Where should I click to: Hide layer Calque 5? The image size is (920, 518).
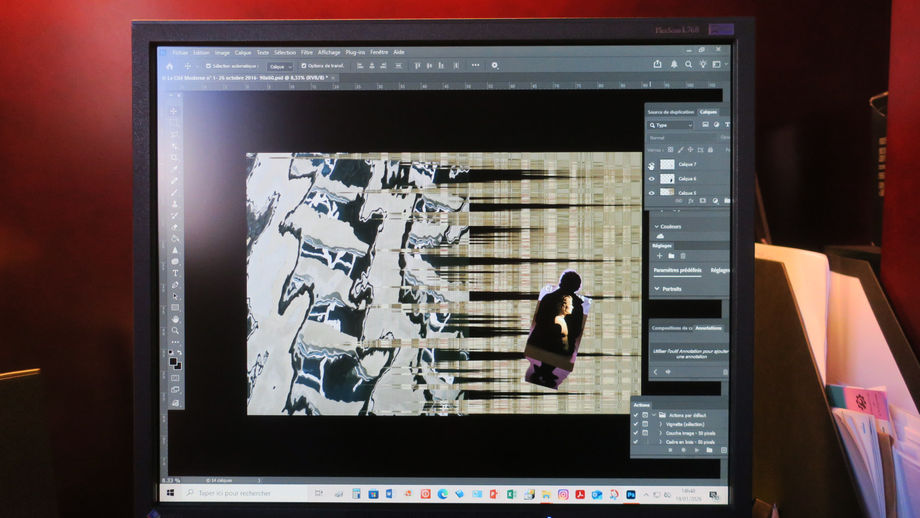point(651,192)
